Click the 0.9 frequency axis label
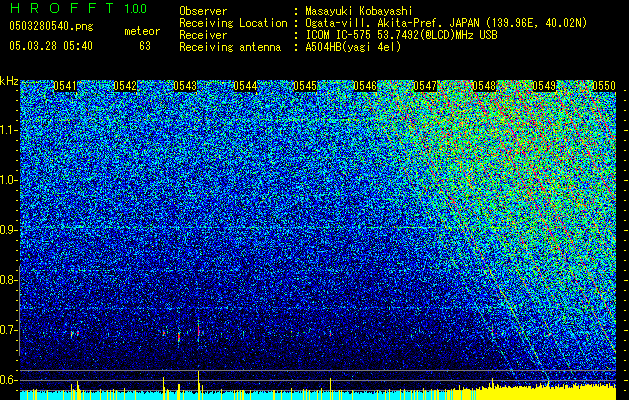Screen dimensions: 629x400 (x=9, y=230)
